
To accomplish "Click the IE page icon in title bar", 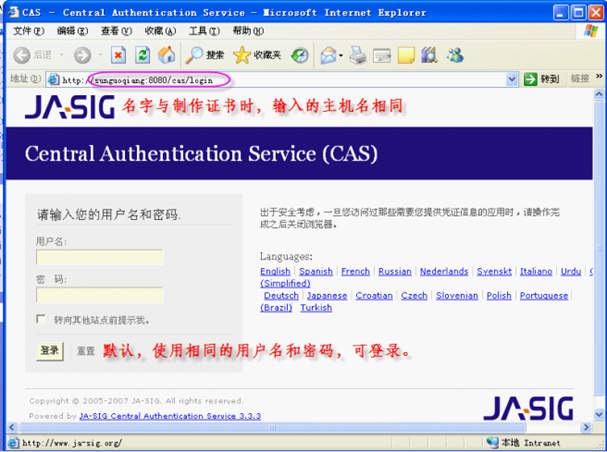I will 14,12.
